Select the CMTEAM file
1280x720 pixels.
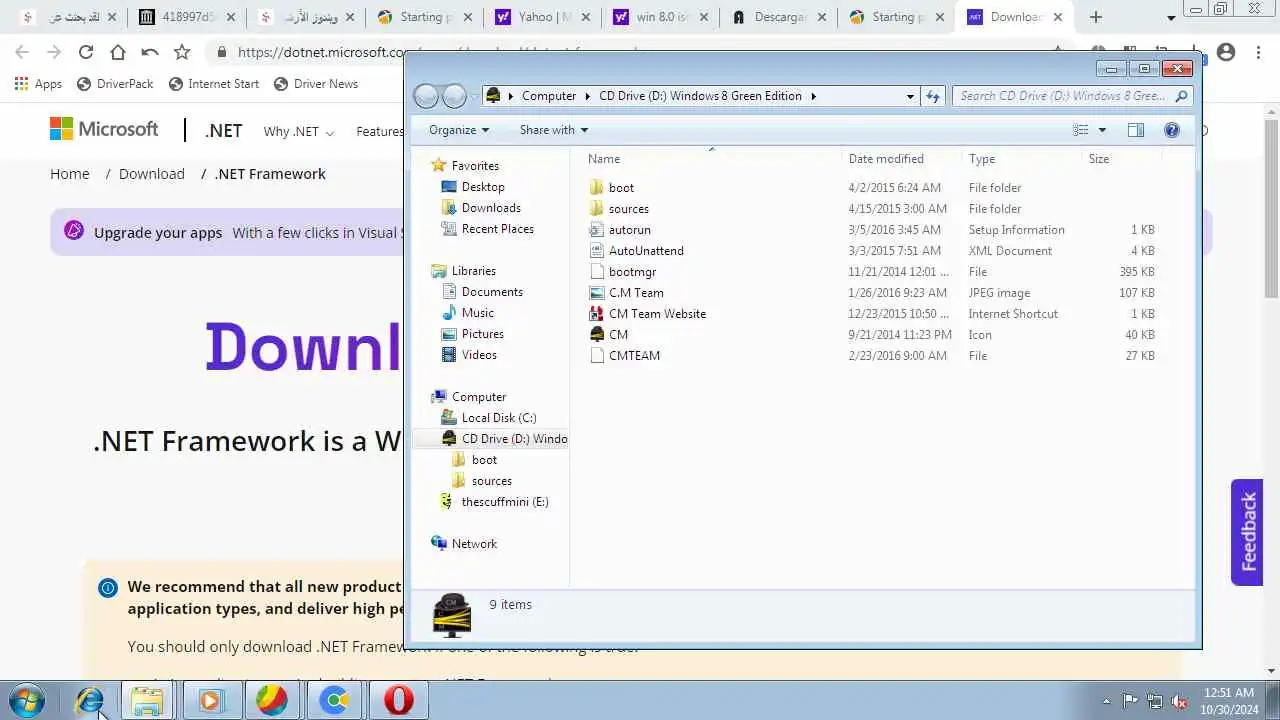634,356
